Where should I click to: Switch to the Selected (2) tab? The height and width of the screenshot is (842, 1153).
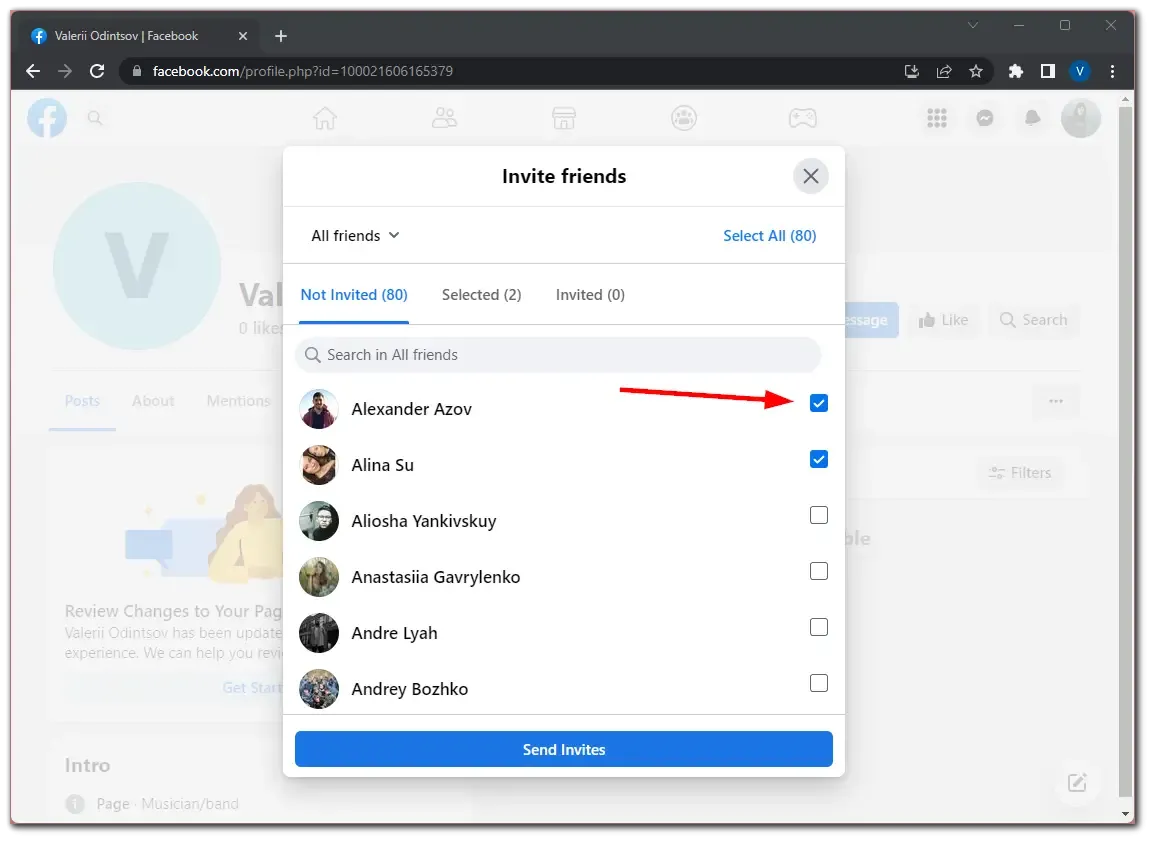click(x=481, y=295)
